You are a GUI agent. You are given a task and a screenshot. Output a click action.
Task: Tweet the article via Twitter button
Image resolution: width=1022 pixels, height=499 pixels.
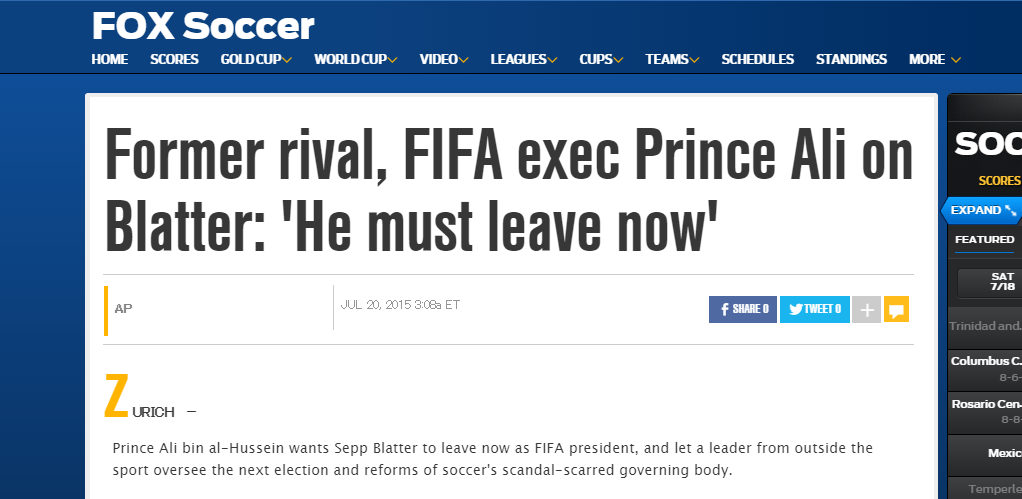tap(814, 309)
